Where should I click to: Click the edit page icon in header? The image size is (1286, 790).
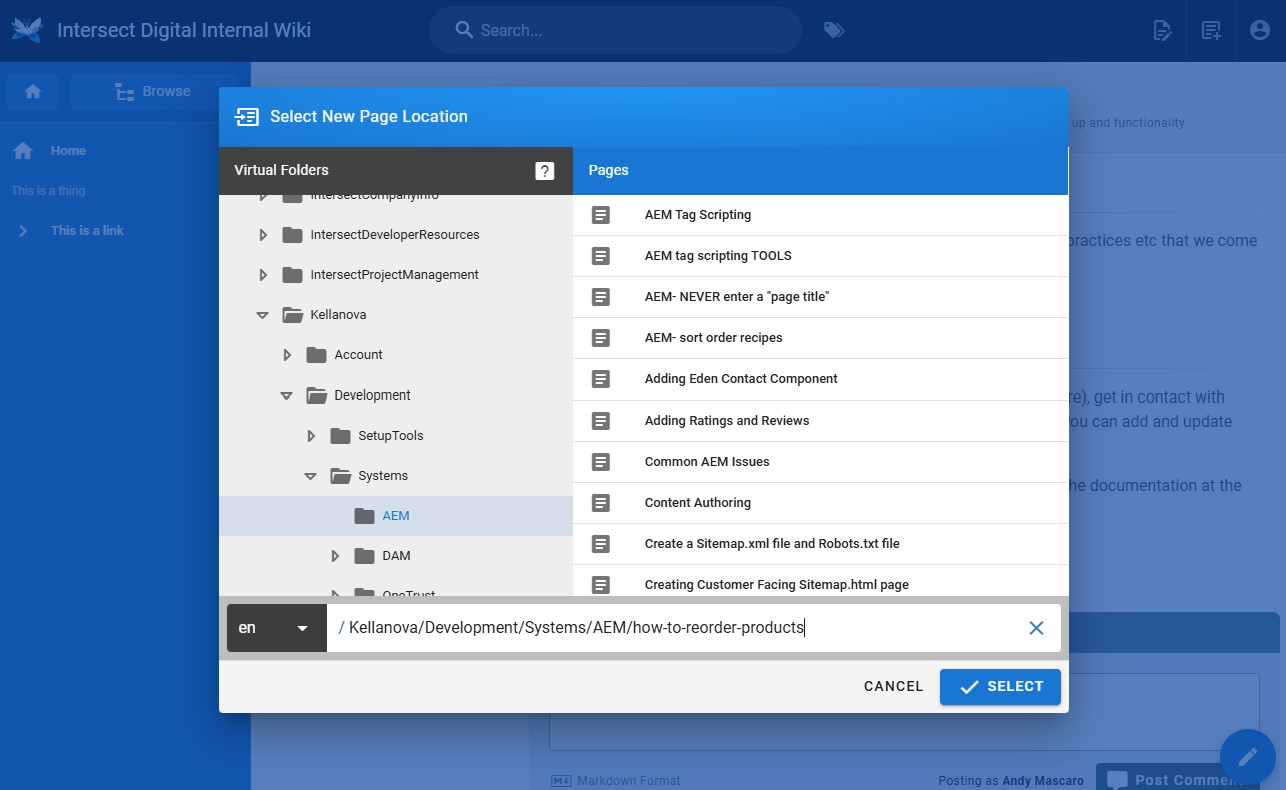pyautogui.click(x=1162, y=30)
